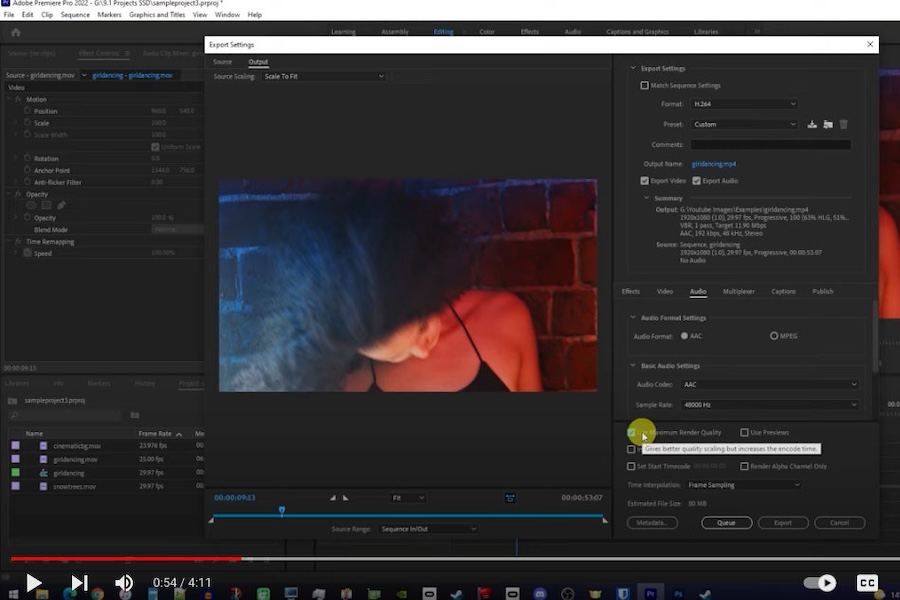Open the Source Range dropdown
The image size is (900, 600).
[428, 529]
